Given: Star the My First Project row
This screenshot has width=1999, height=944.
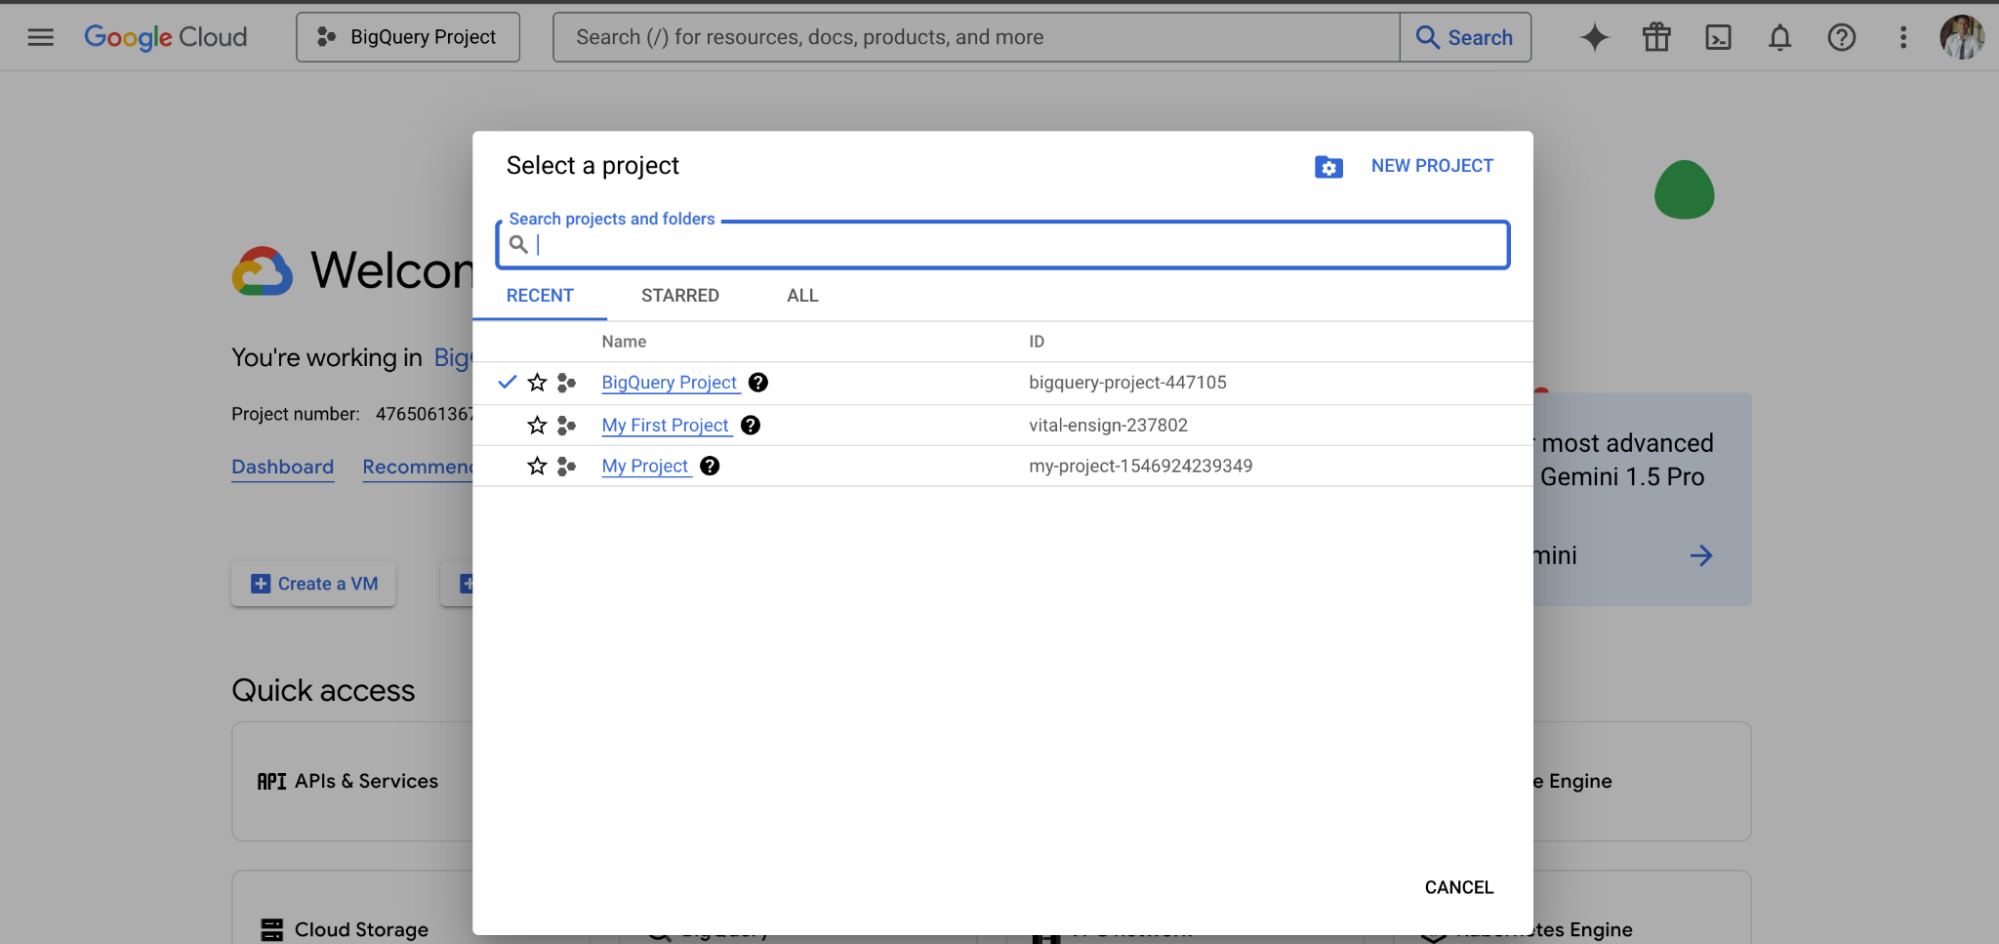Looking at the screenshot, I should click(537, 426).
